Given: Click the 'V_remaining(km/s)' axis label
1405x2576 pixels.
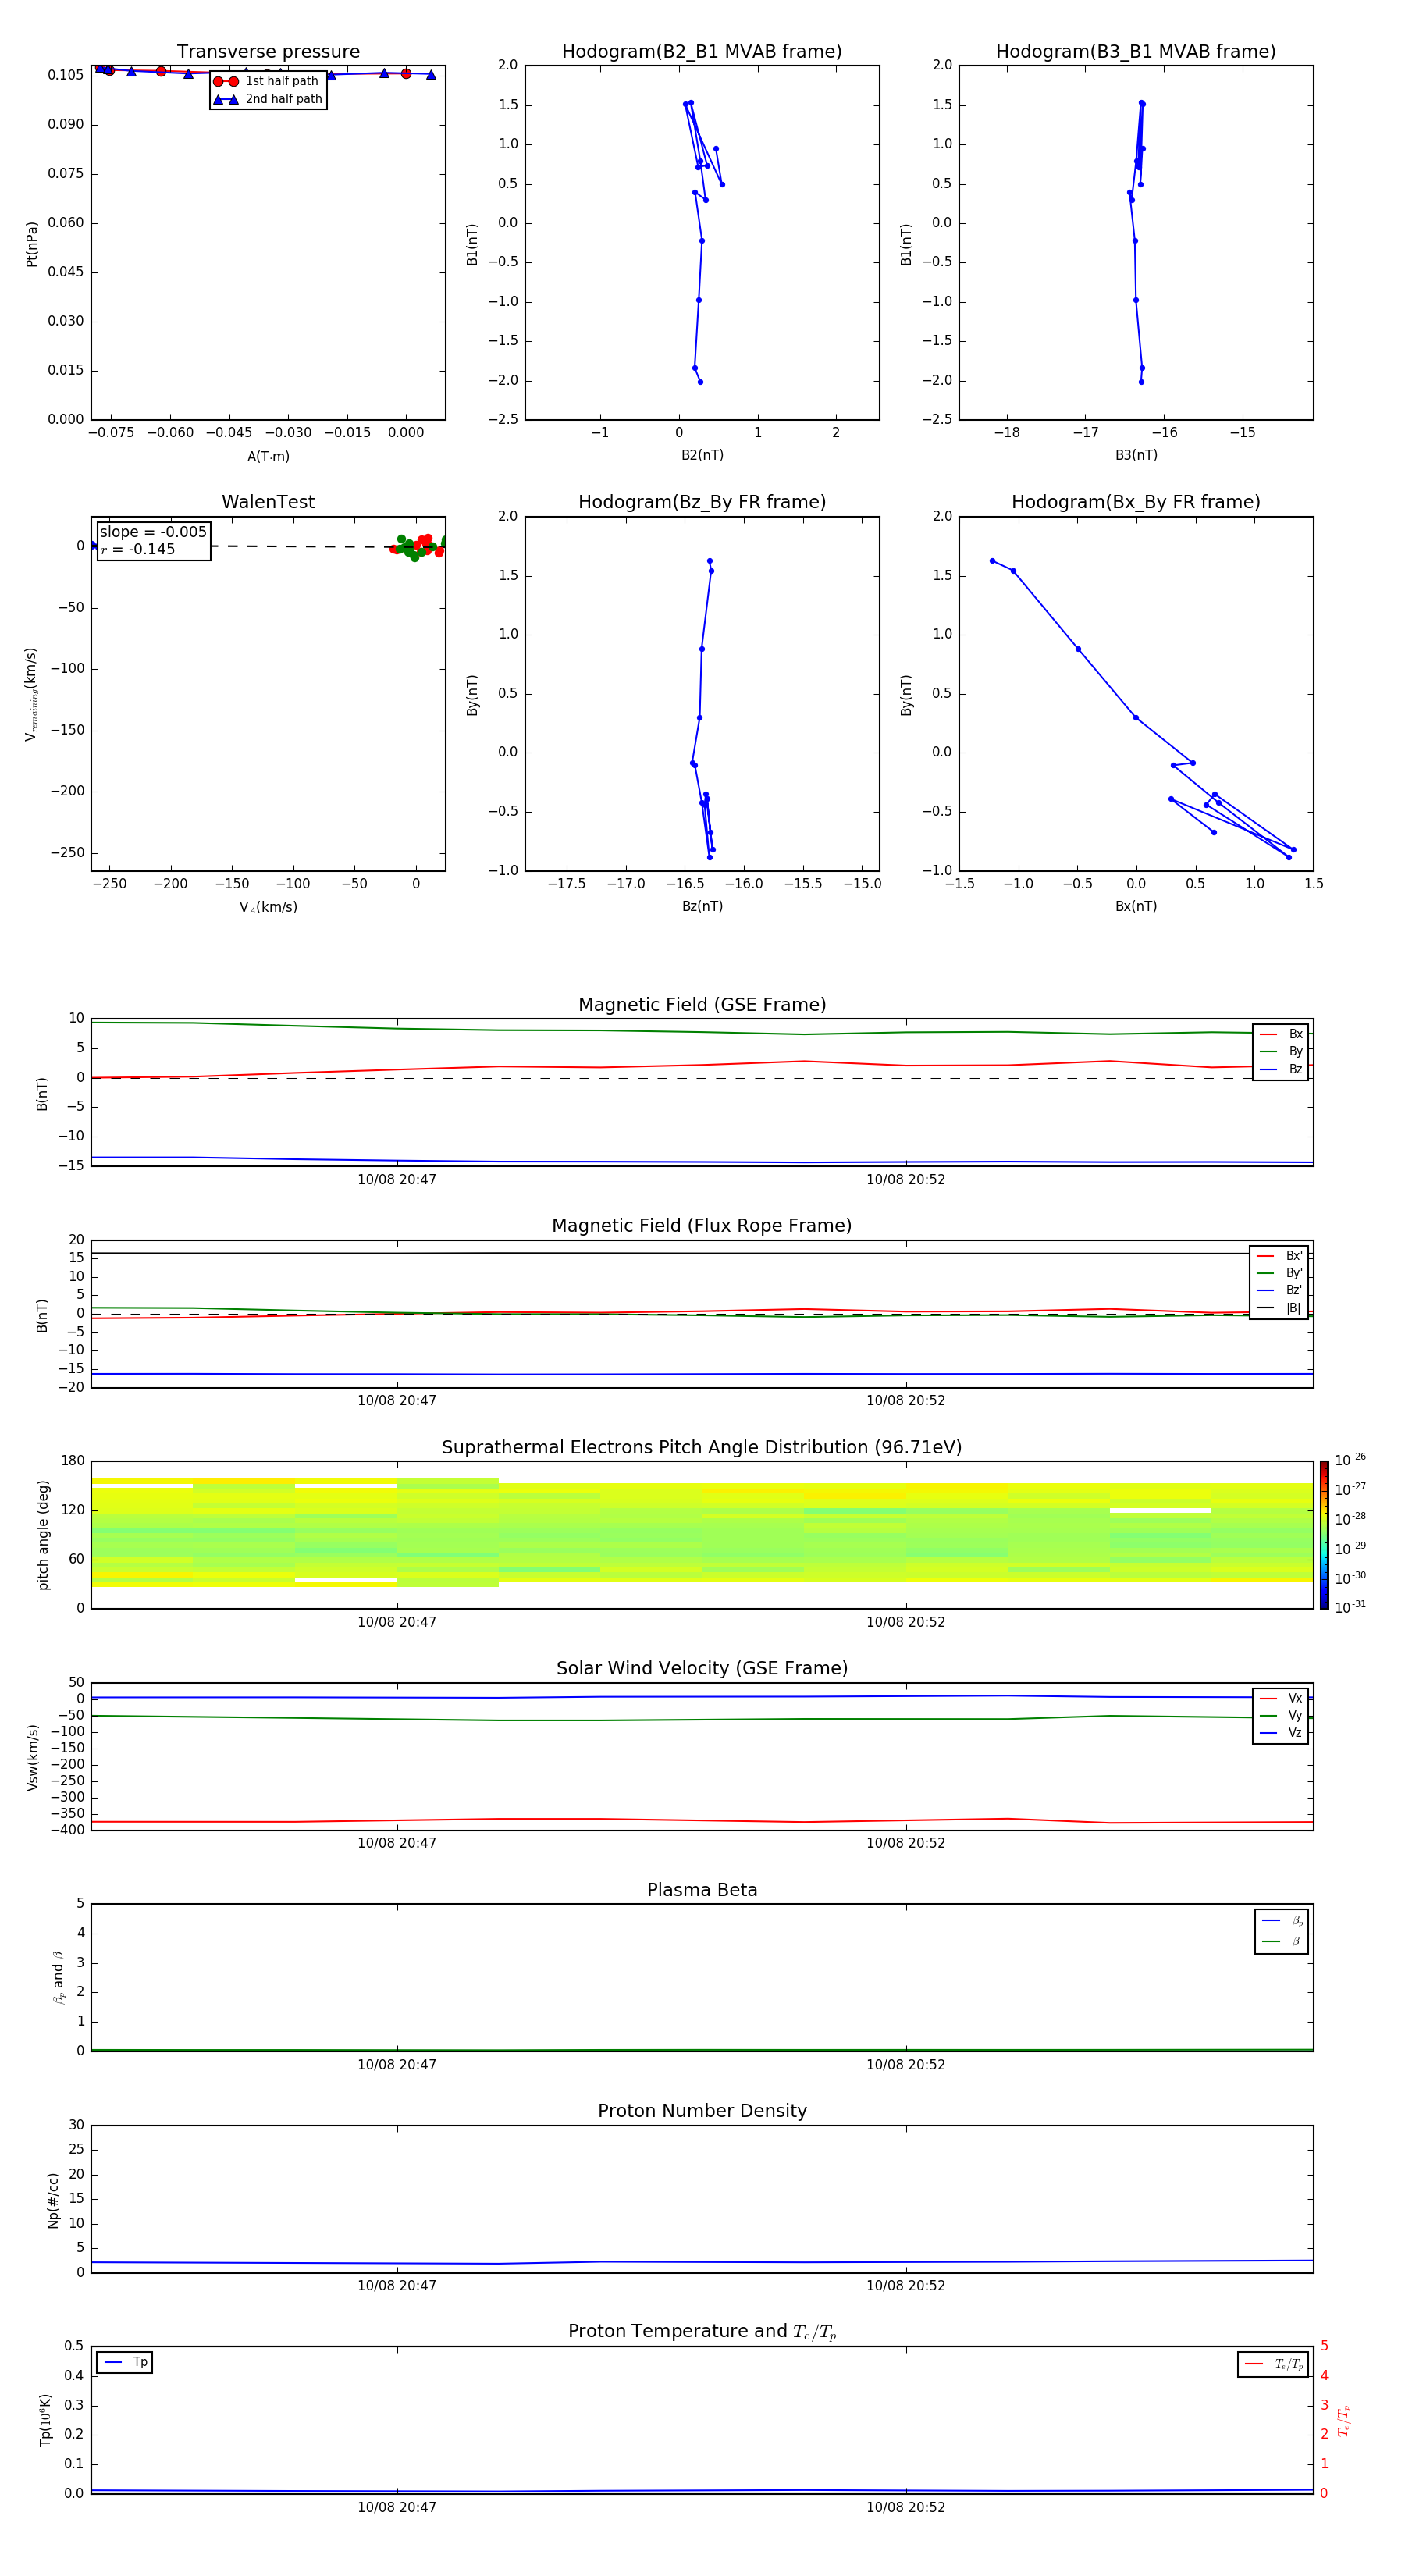Looking at the screenshot, I should coord(31,695).
